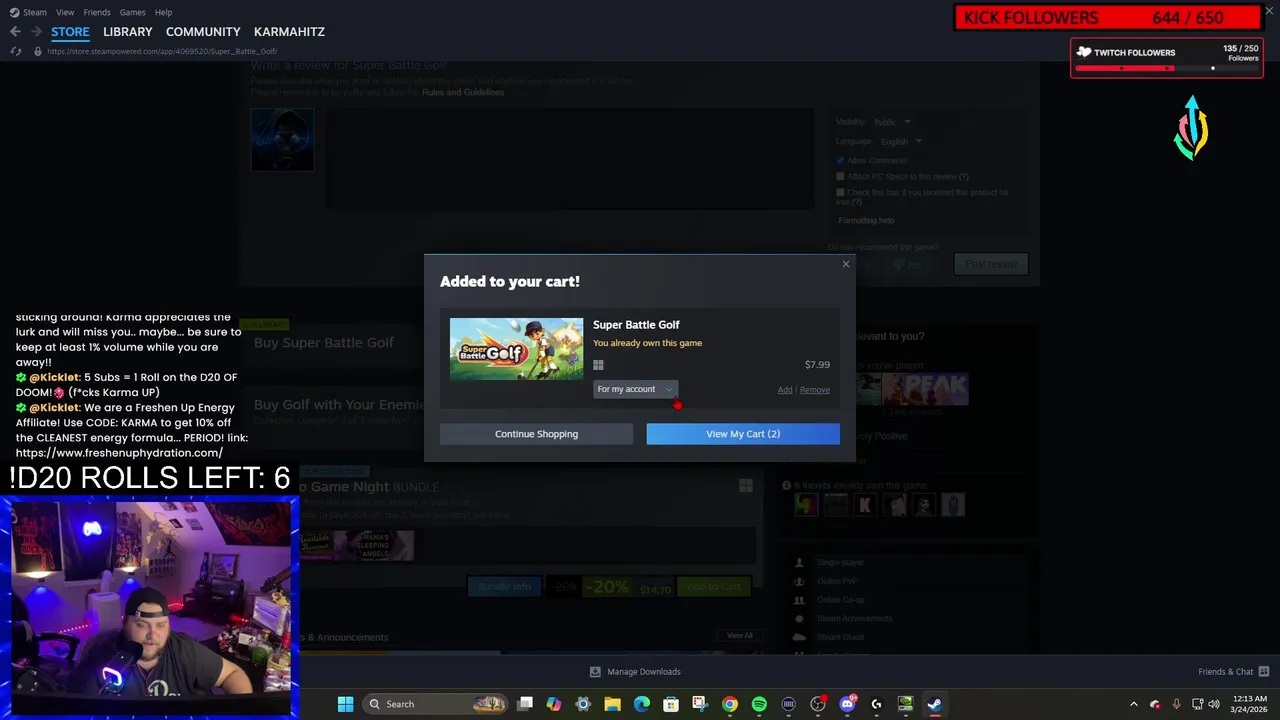Open the network tray icon
The image size is (1280, 720).
point(1197,704)
